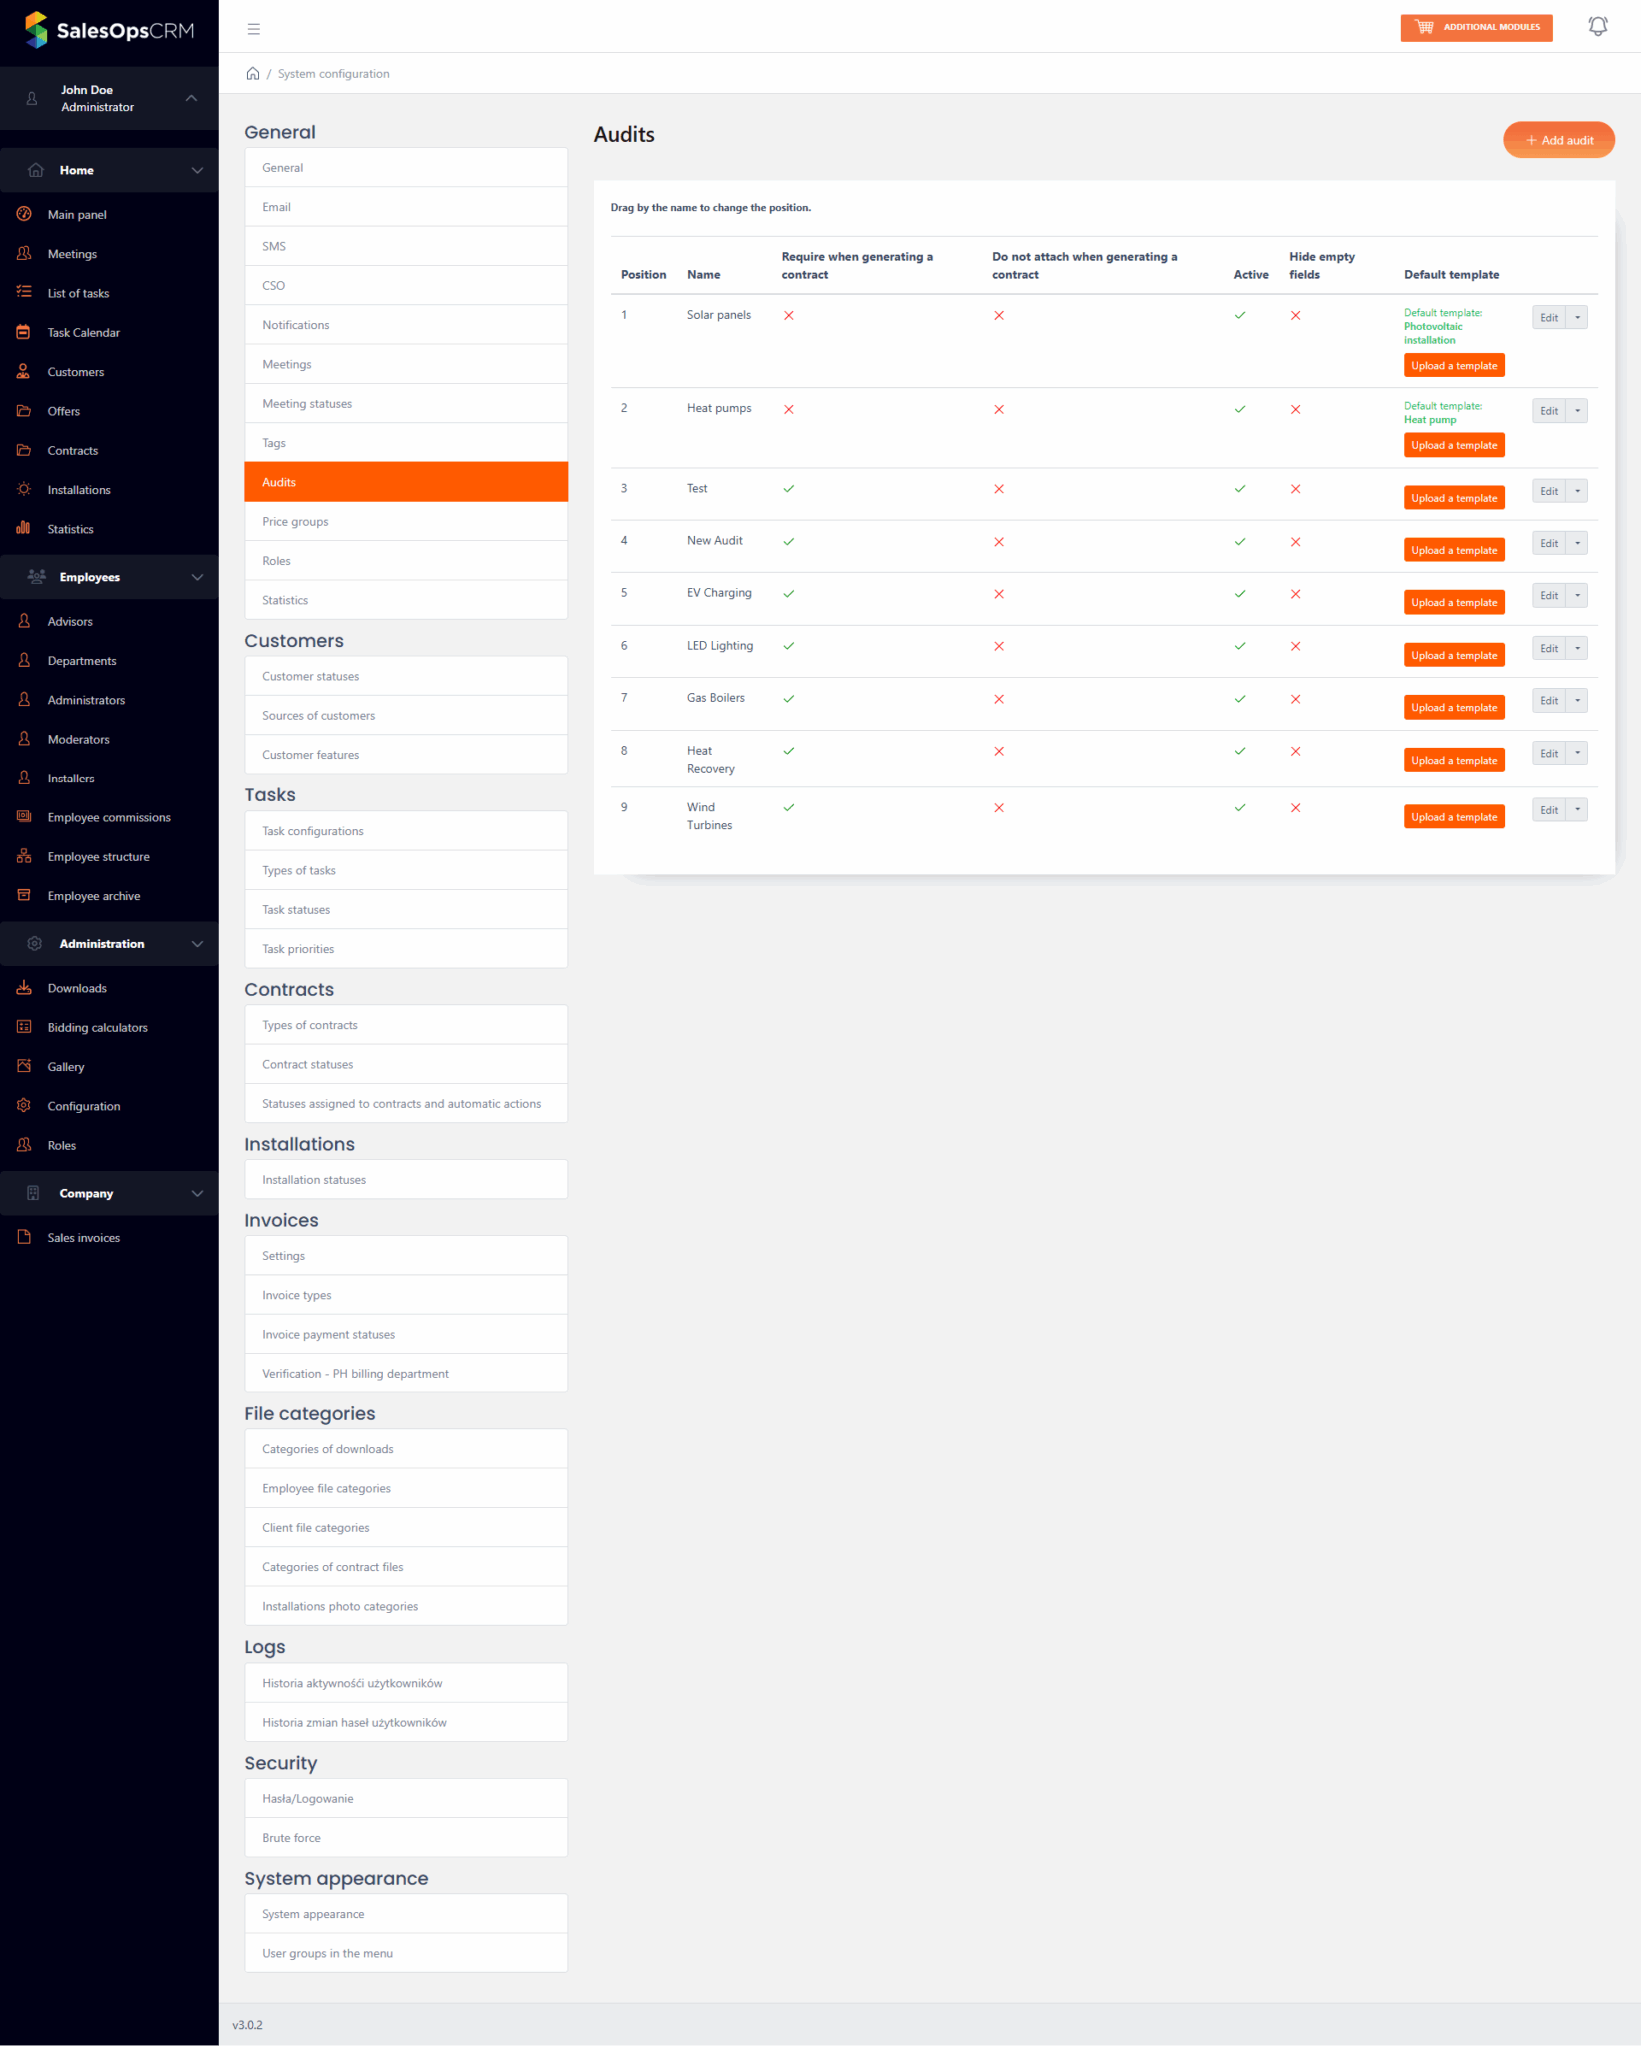Toggle Hide empty fields for EV Charging

point(1295,594)
